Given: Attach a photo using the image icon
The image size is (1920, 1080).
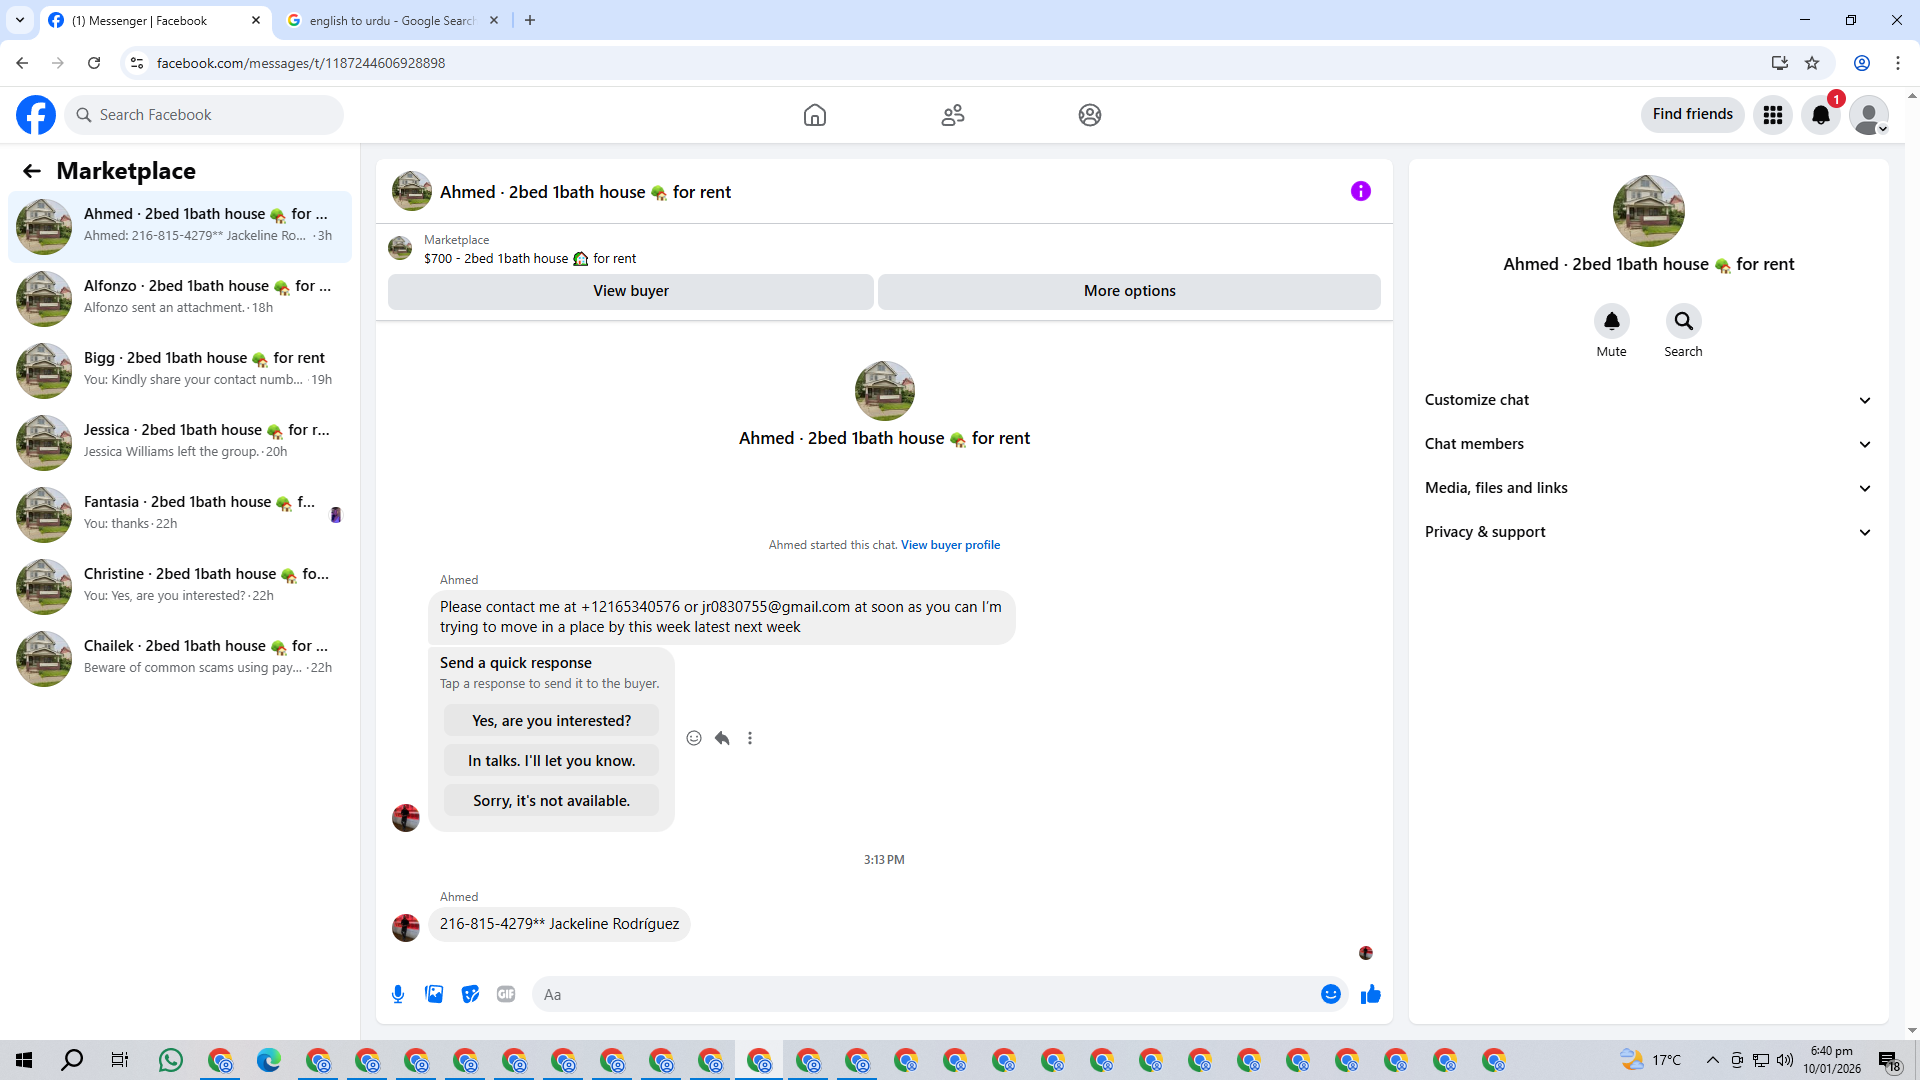Looking at the screenshot, I should pyautogui.click(x=434, y=994).
